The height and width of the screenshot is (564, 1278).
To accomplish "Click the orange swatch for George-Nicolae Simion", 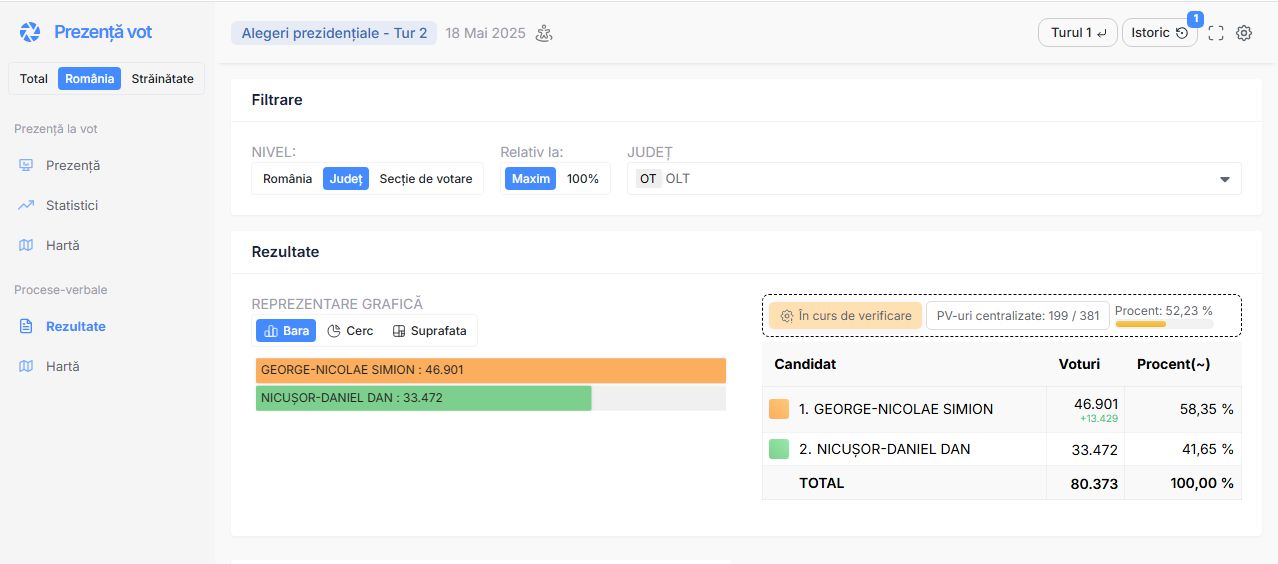I will pyautogui.click(x=779, y=409).
